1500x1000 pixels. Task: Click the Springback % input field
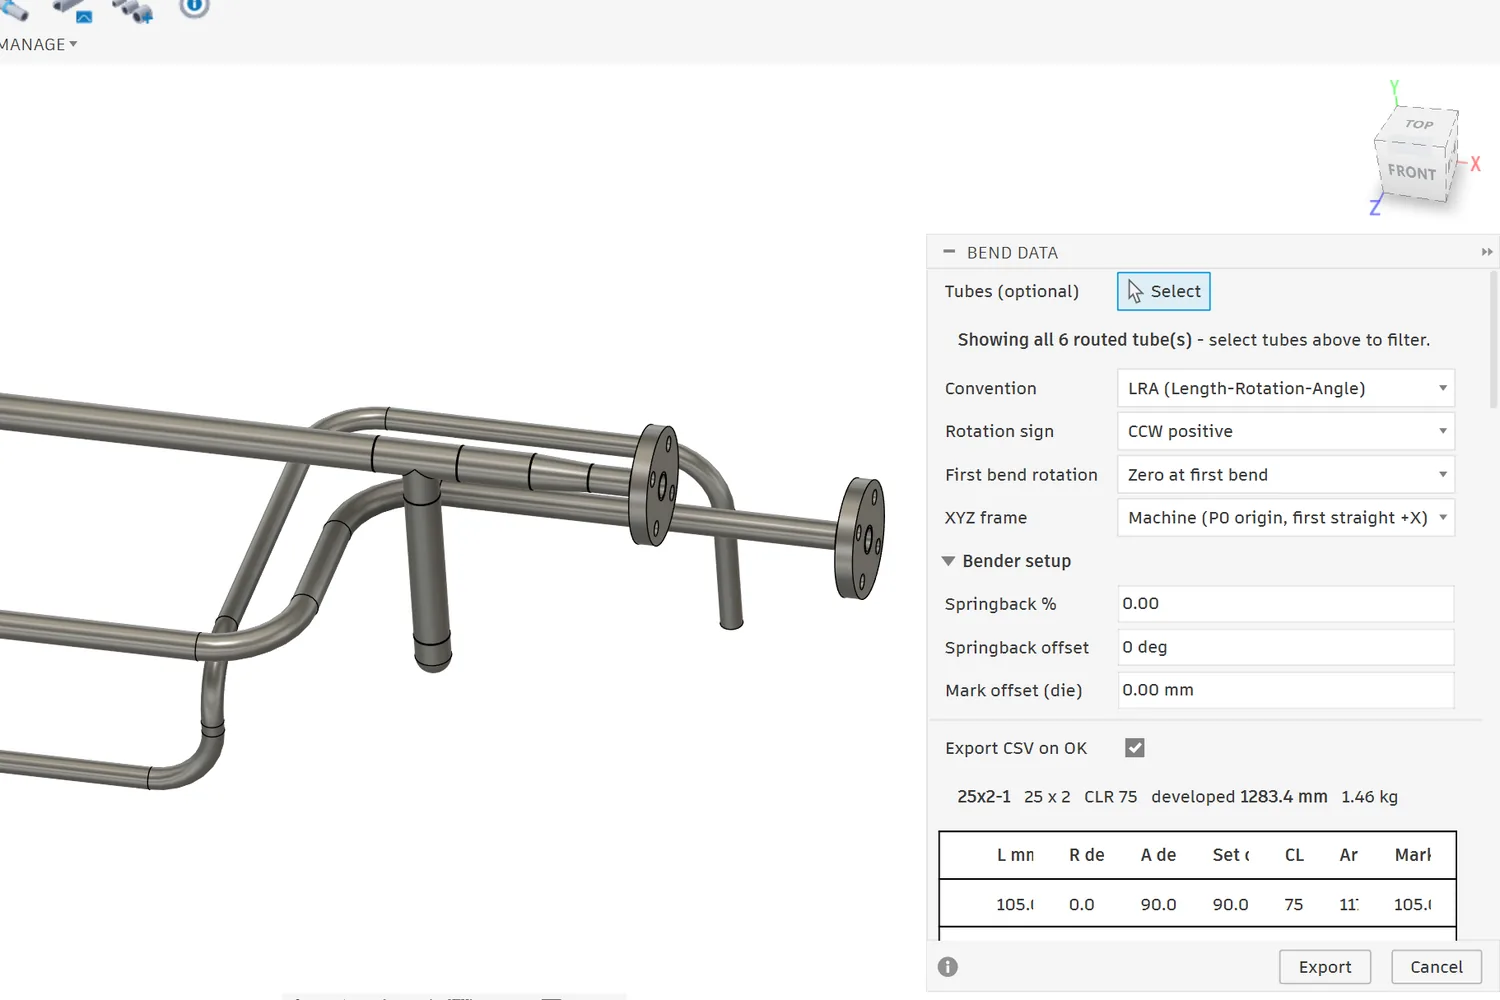(1285, 604)
